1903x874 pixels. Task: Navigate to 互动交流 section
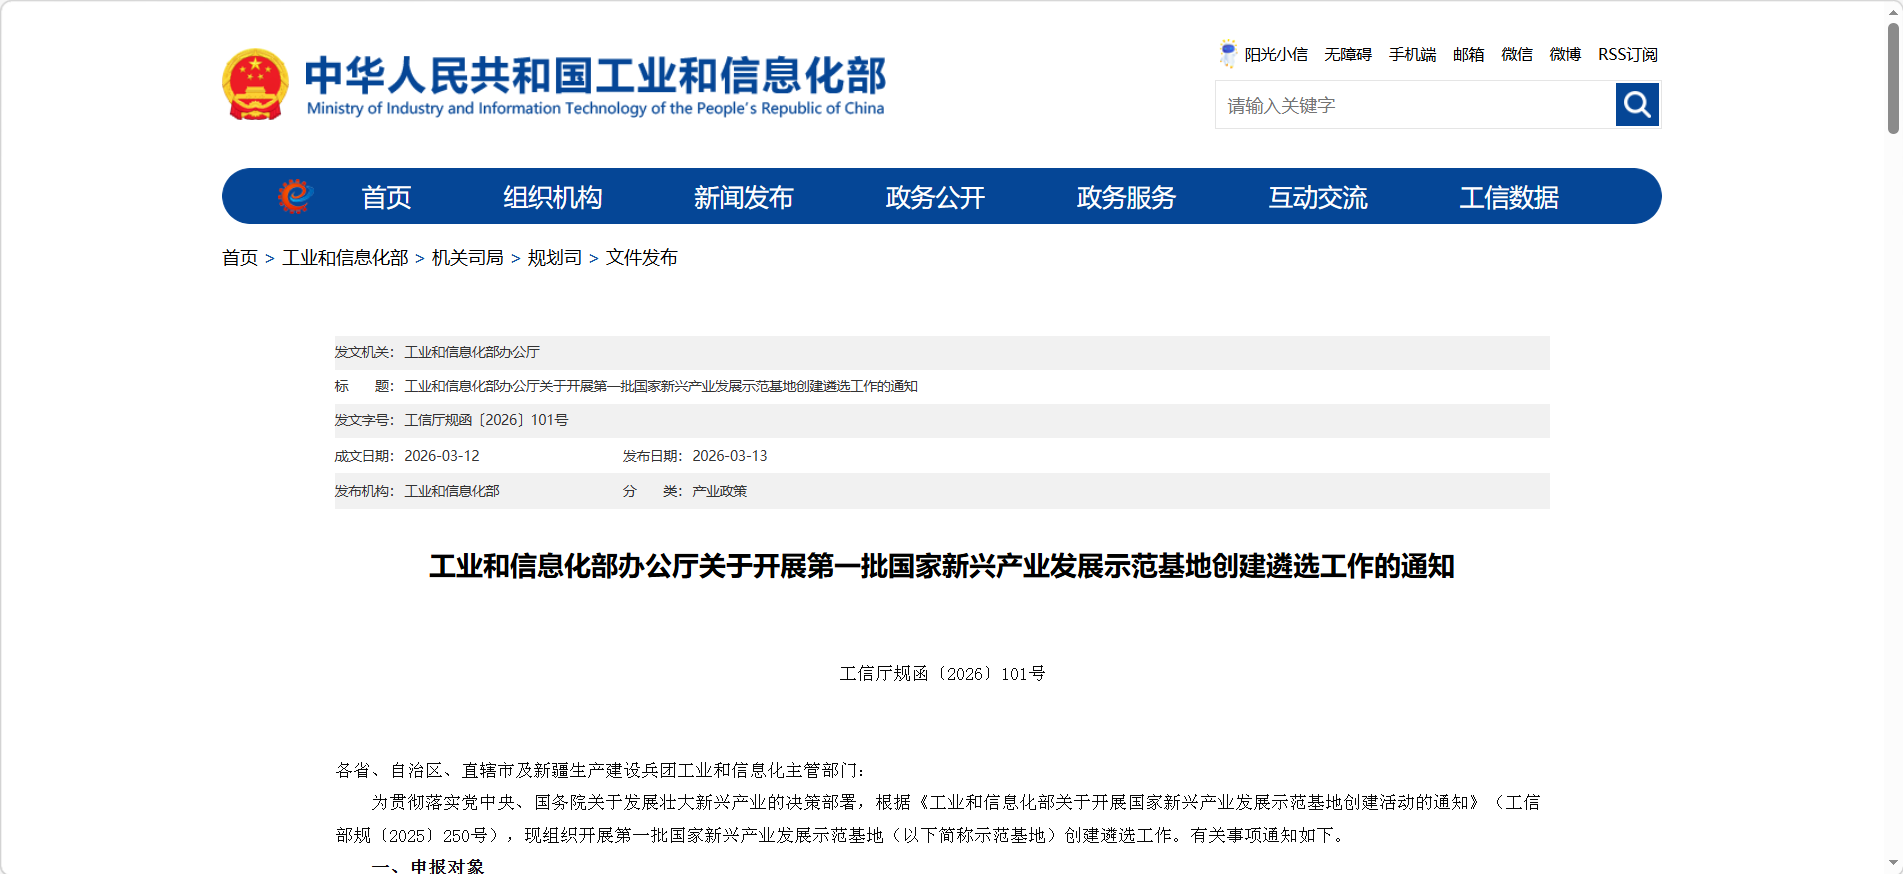click(x=1317, y=197)
